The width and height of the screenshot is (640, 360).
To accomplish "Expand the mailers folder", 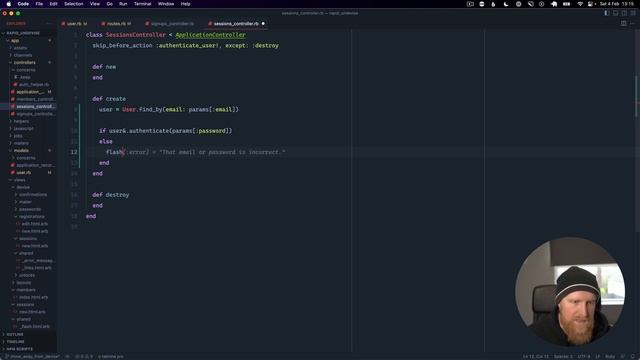I will 21,143.
